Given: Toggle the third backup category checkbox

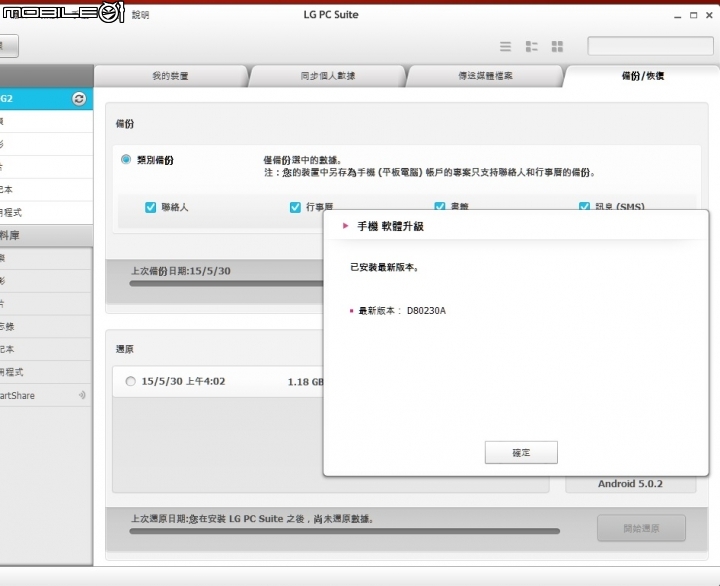Looking at the screenshot, I should [439, 206].
